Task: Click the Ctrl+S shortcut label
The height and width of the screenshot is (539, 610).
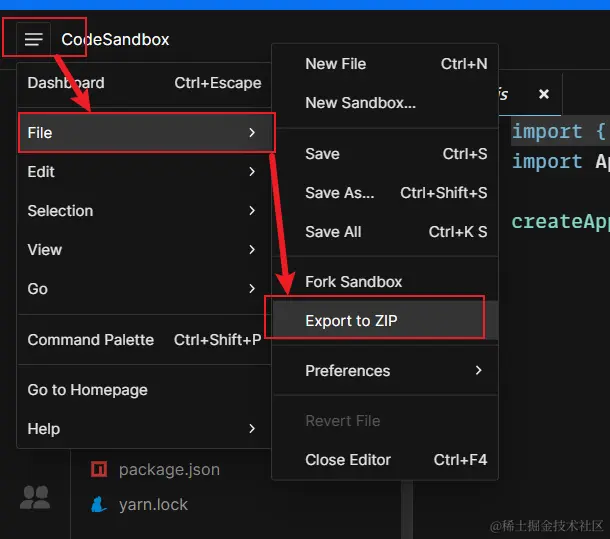Action: [x=465, y=154]
